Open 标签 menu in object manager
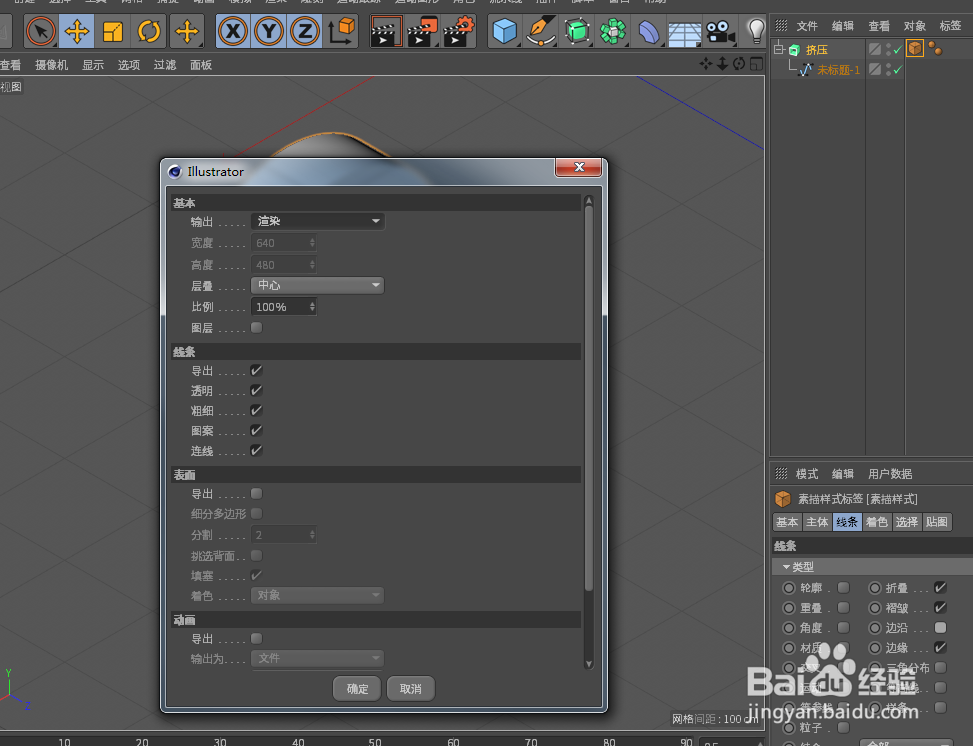This screenshot has height=746, width=973. click(950, 25)
